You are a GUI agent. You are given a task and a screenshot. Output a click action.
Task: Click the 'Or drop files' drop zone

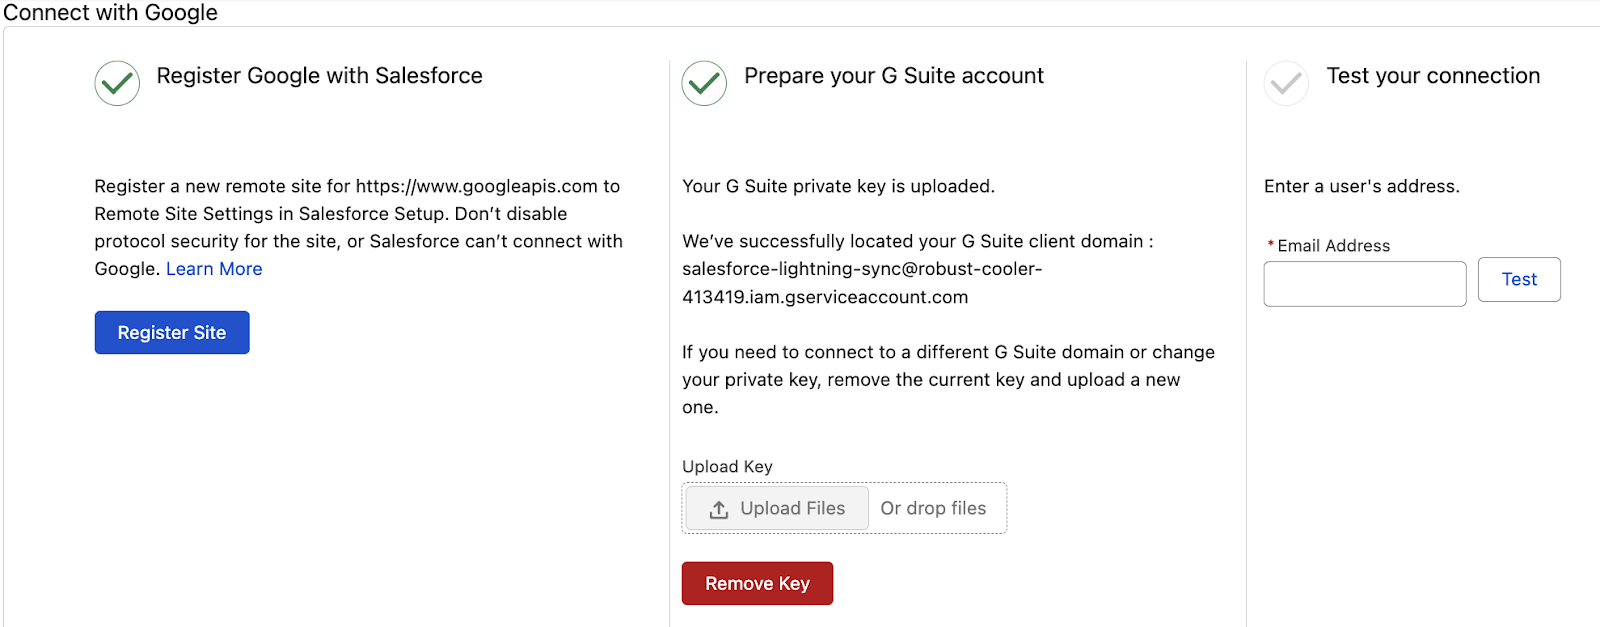click(933, 508)
